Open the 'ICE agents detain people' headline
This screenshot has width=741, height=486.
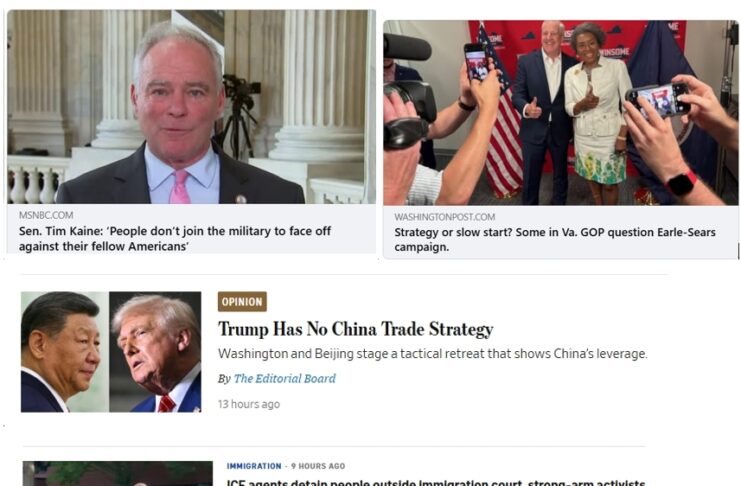click(436, 482)
